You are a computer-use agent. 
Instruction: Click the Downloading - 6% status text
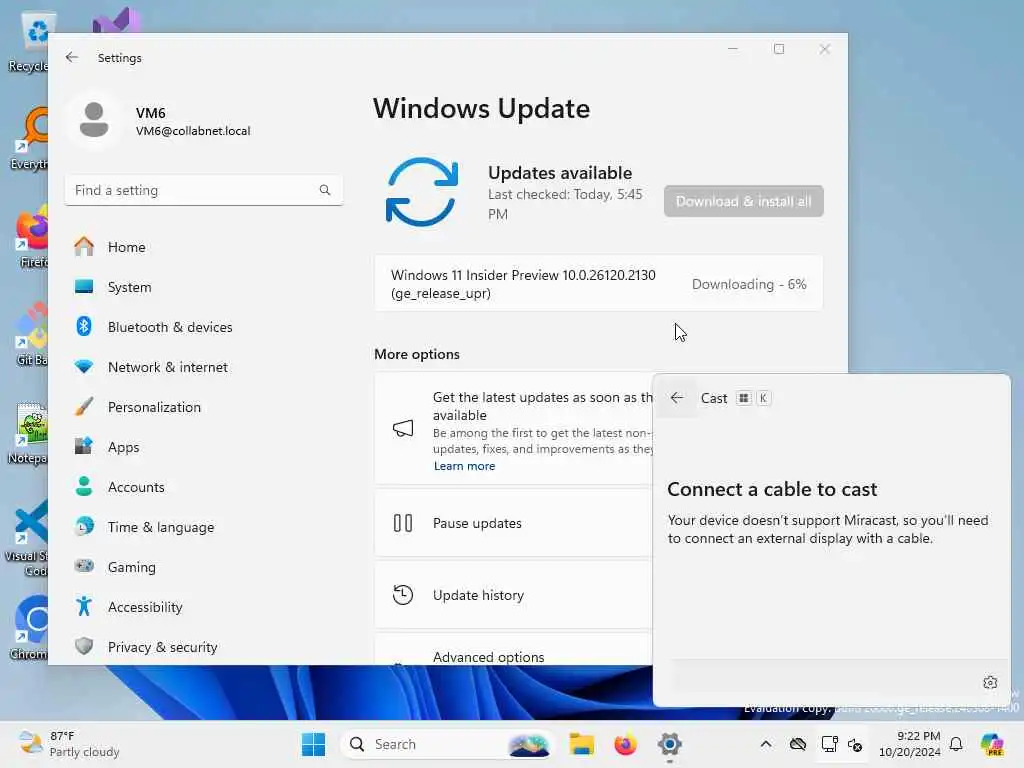coord(749,284)
